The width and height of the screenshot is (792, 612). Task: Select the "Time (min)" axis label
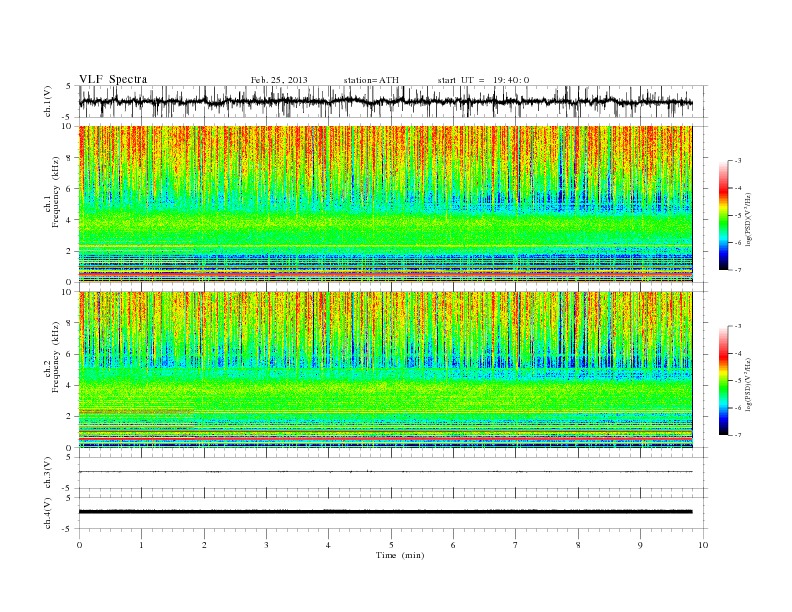[400, 555]
